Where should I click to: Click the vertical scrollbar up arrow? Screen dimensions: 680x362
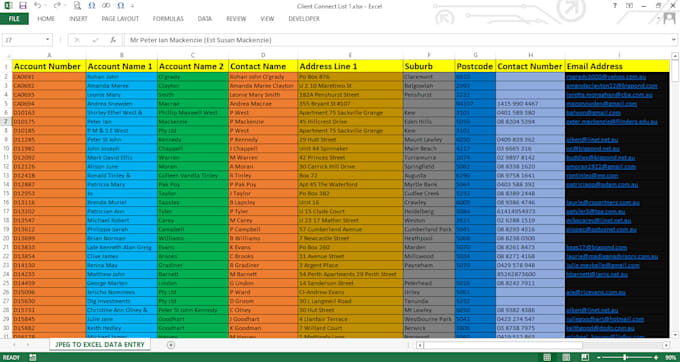pos(675,55)
